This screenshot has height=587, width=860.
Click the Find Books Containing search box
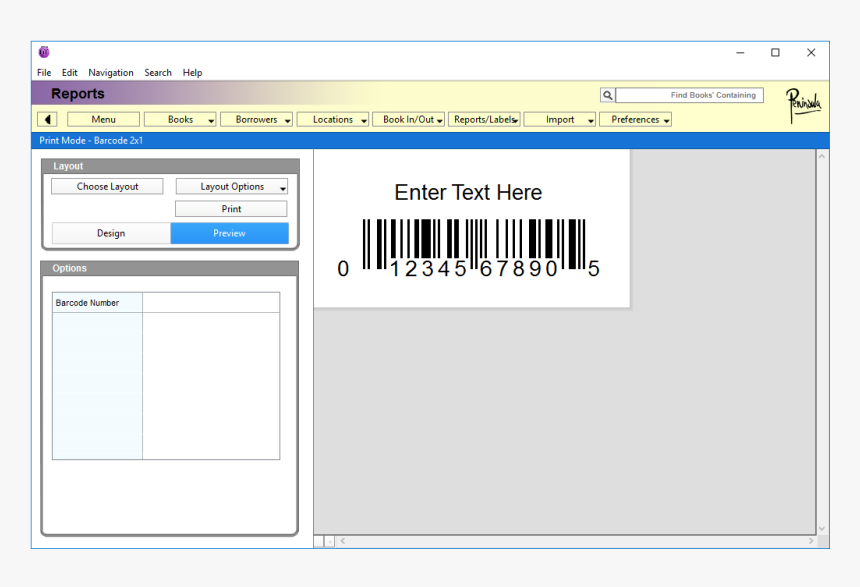tap(689, 95)
